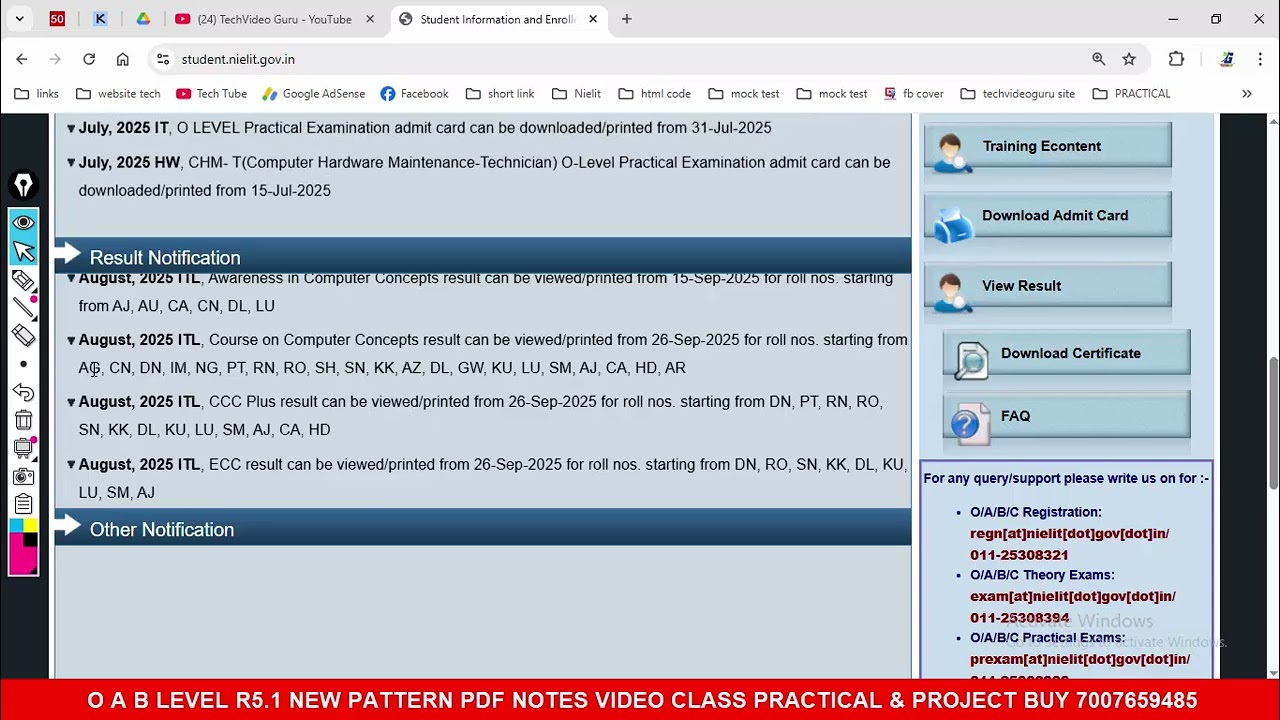Viewport: 1280px width, 720px height.
Task: Click the zoom magnifier icon in address bar
Action: pyautogui.click(x=1099, y=59)
